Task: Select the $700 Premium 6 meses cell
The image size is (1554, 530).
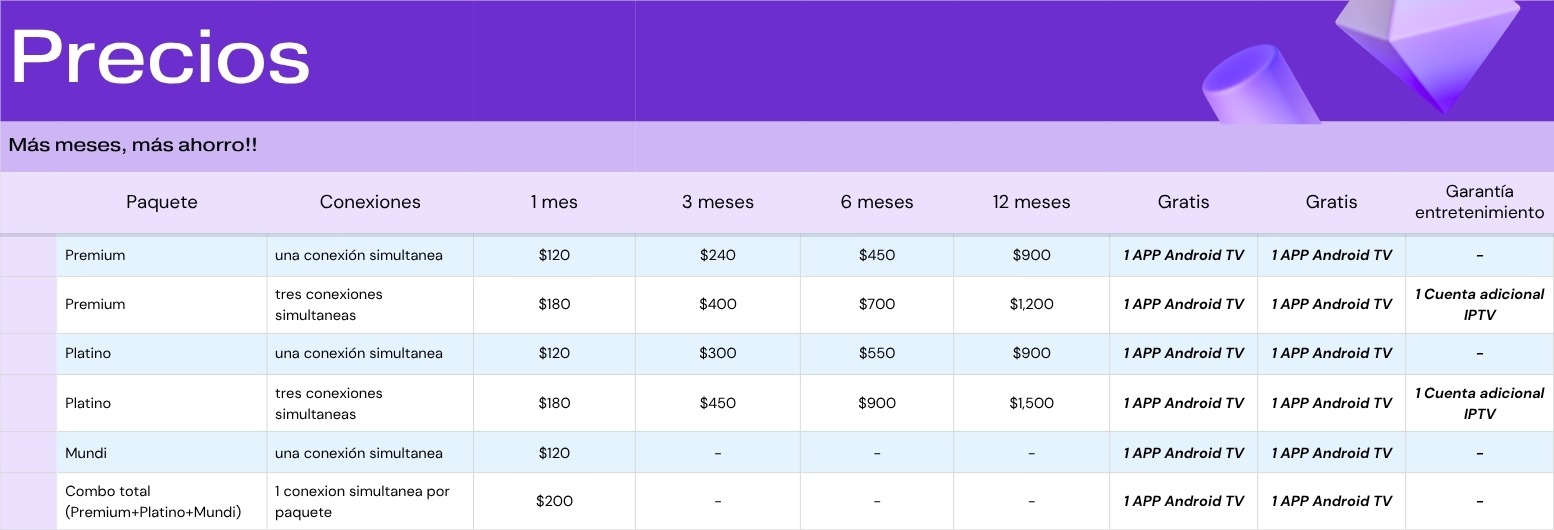Action: (877, 304)
